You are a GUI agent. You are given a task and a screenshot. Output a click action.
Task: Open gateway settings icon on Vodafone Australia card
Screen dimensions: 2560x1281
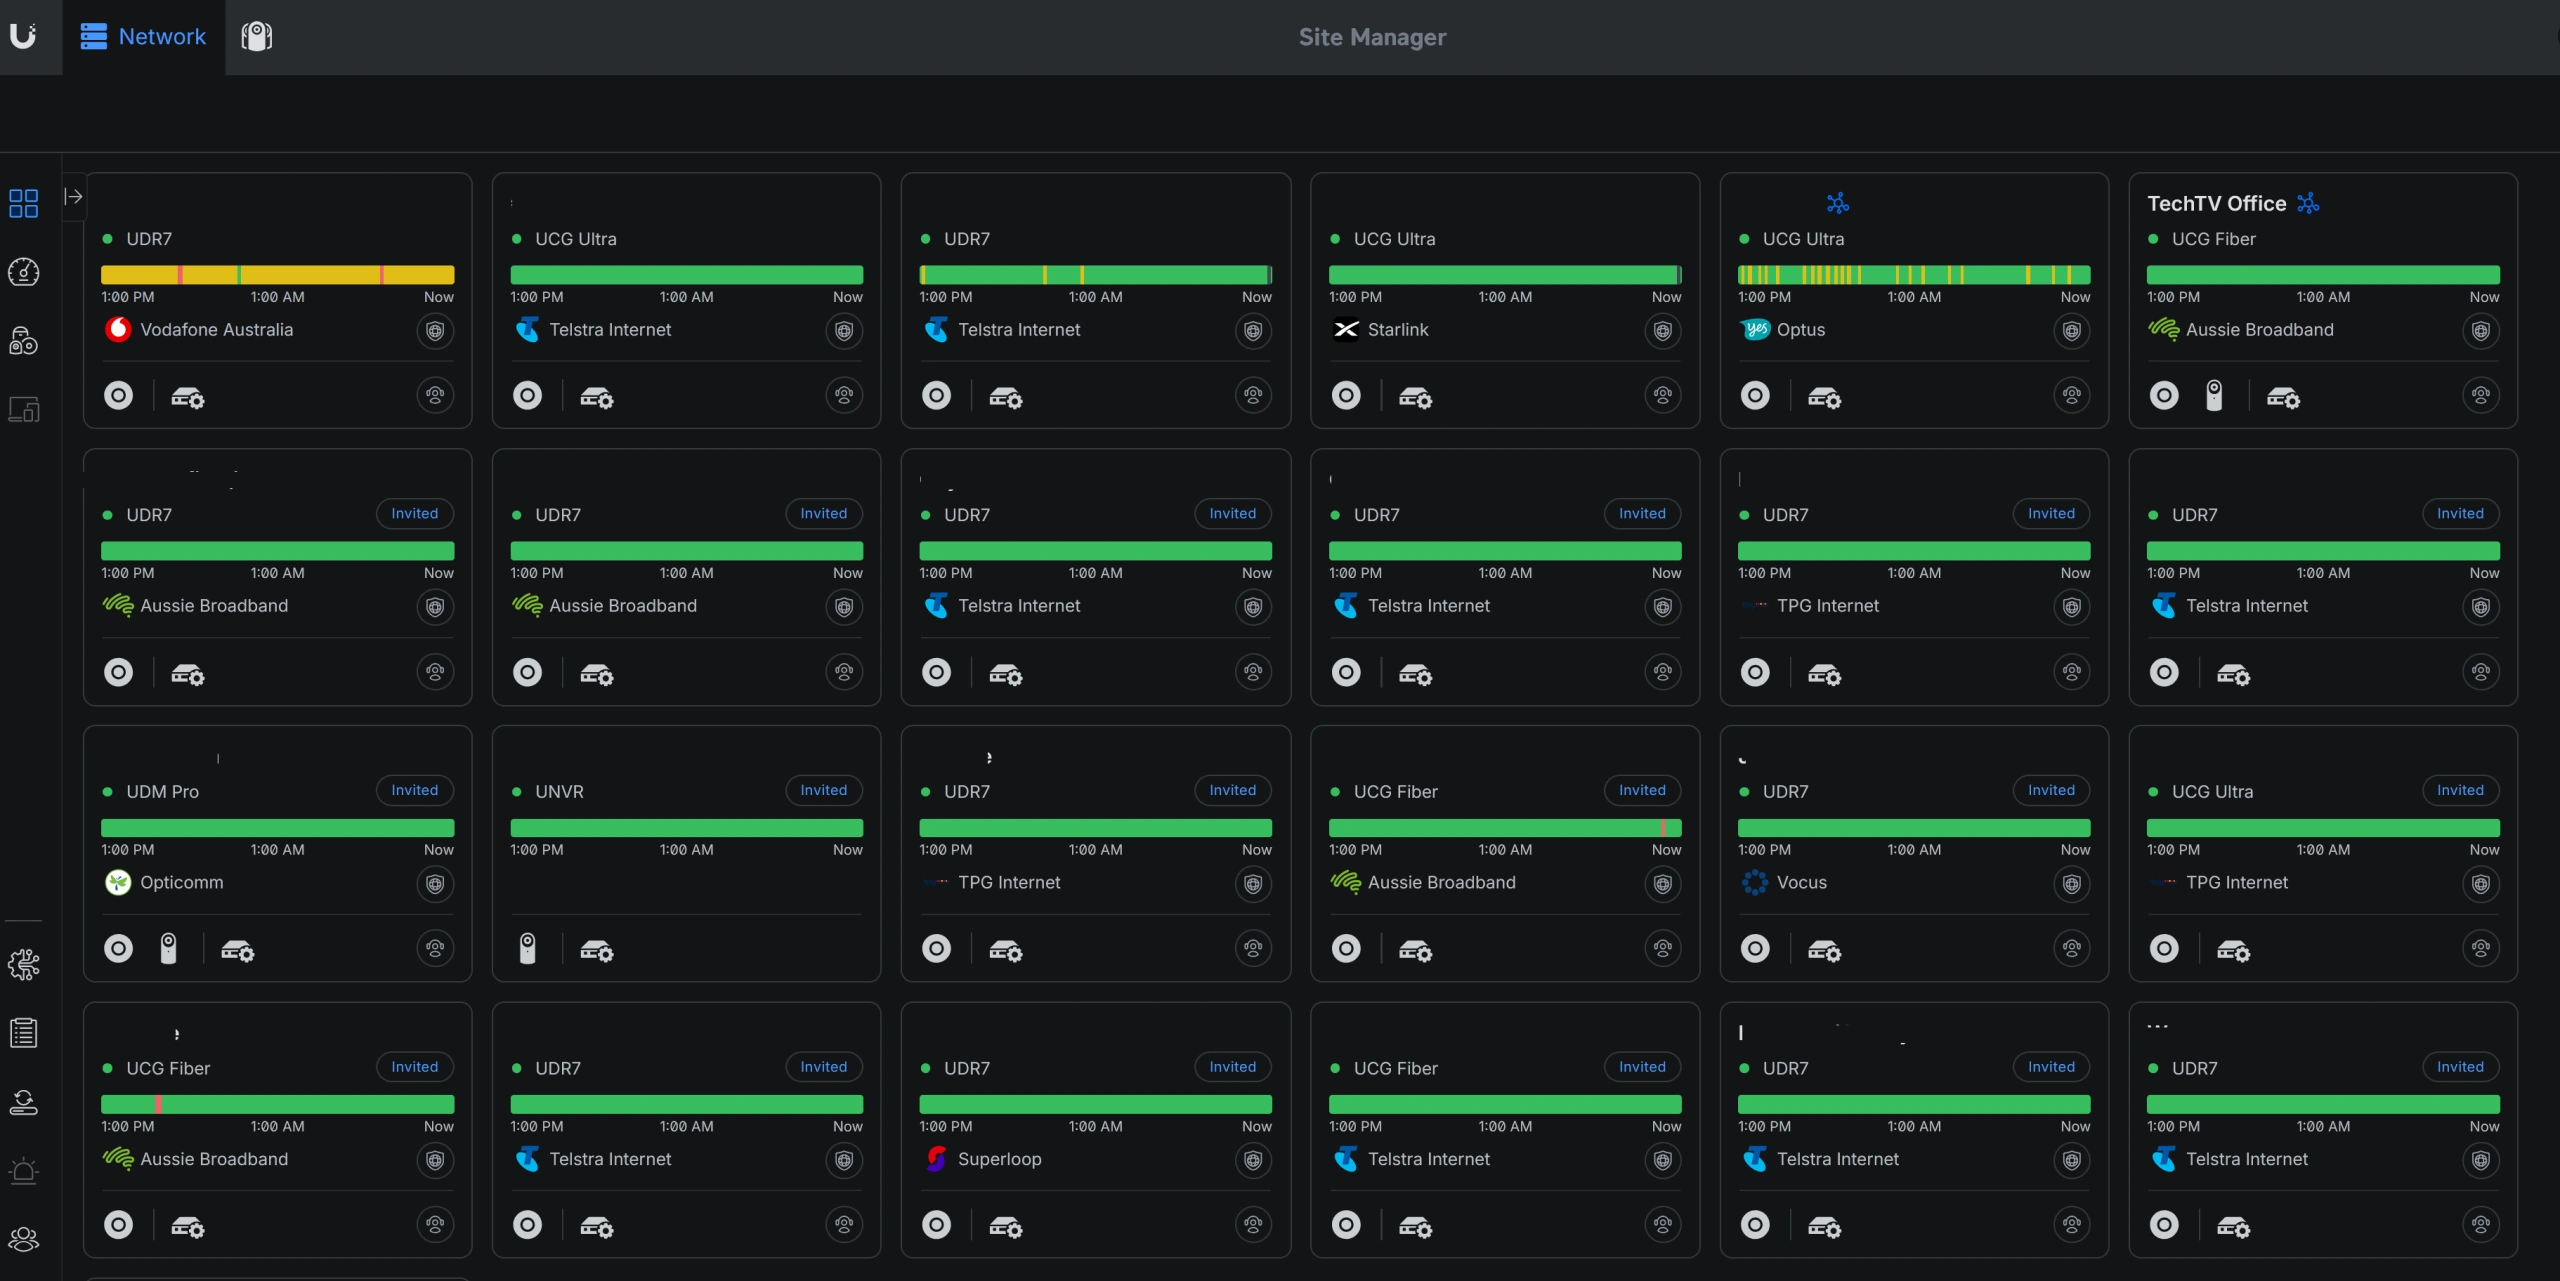pos(187,397)
